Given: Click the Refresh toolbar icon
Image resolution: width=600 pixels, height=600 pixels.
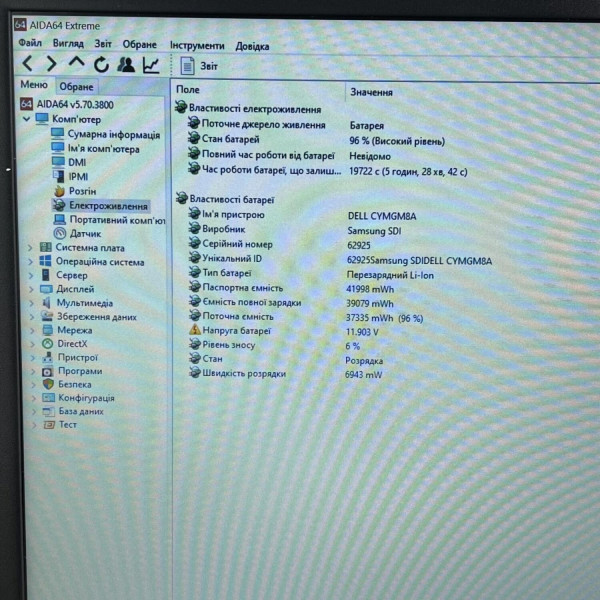Looking at the screenshot, I should click(101, 65).
